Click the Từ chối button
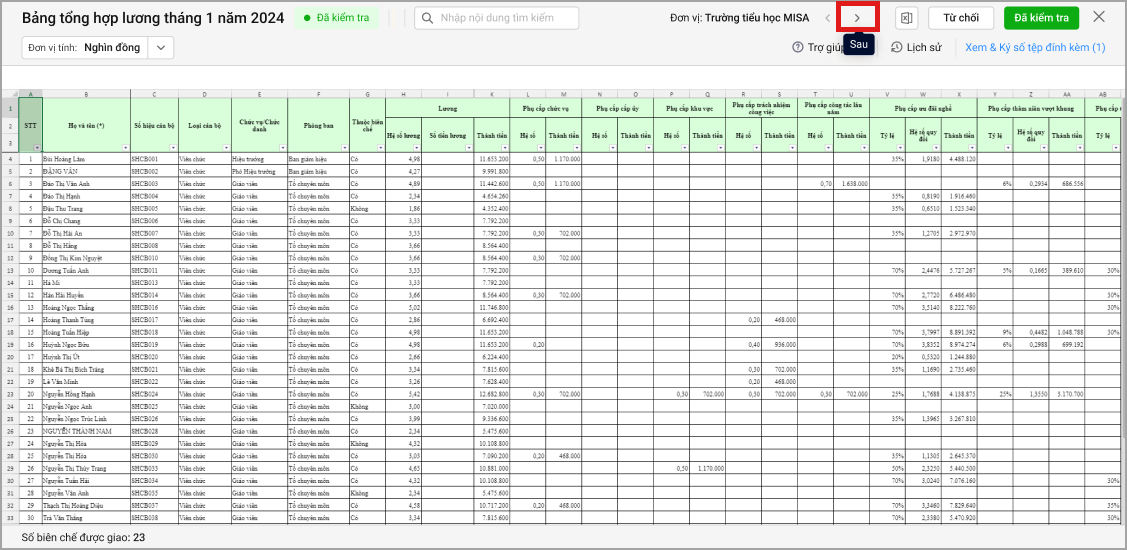 tap(960, 18)
